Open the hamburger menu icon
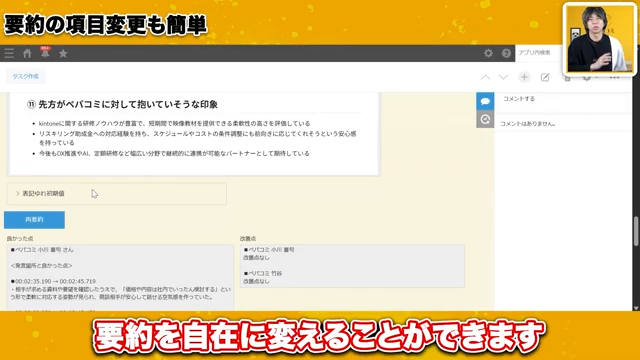Image resolution: width=640 pixels, height=360 pixels. pos(9,53)
